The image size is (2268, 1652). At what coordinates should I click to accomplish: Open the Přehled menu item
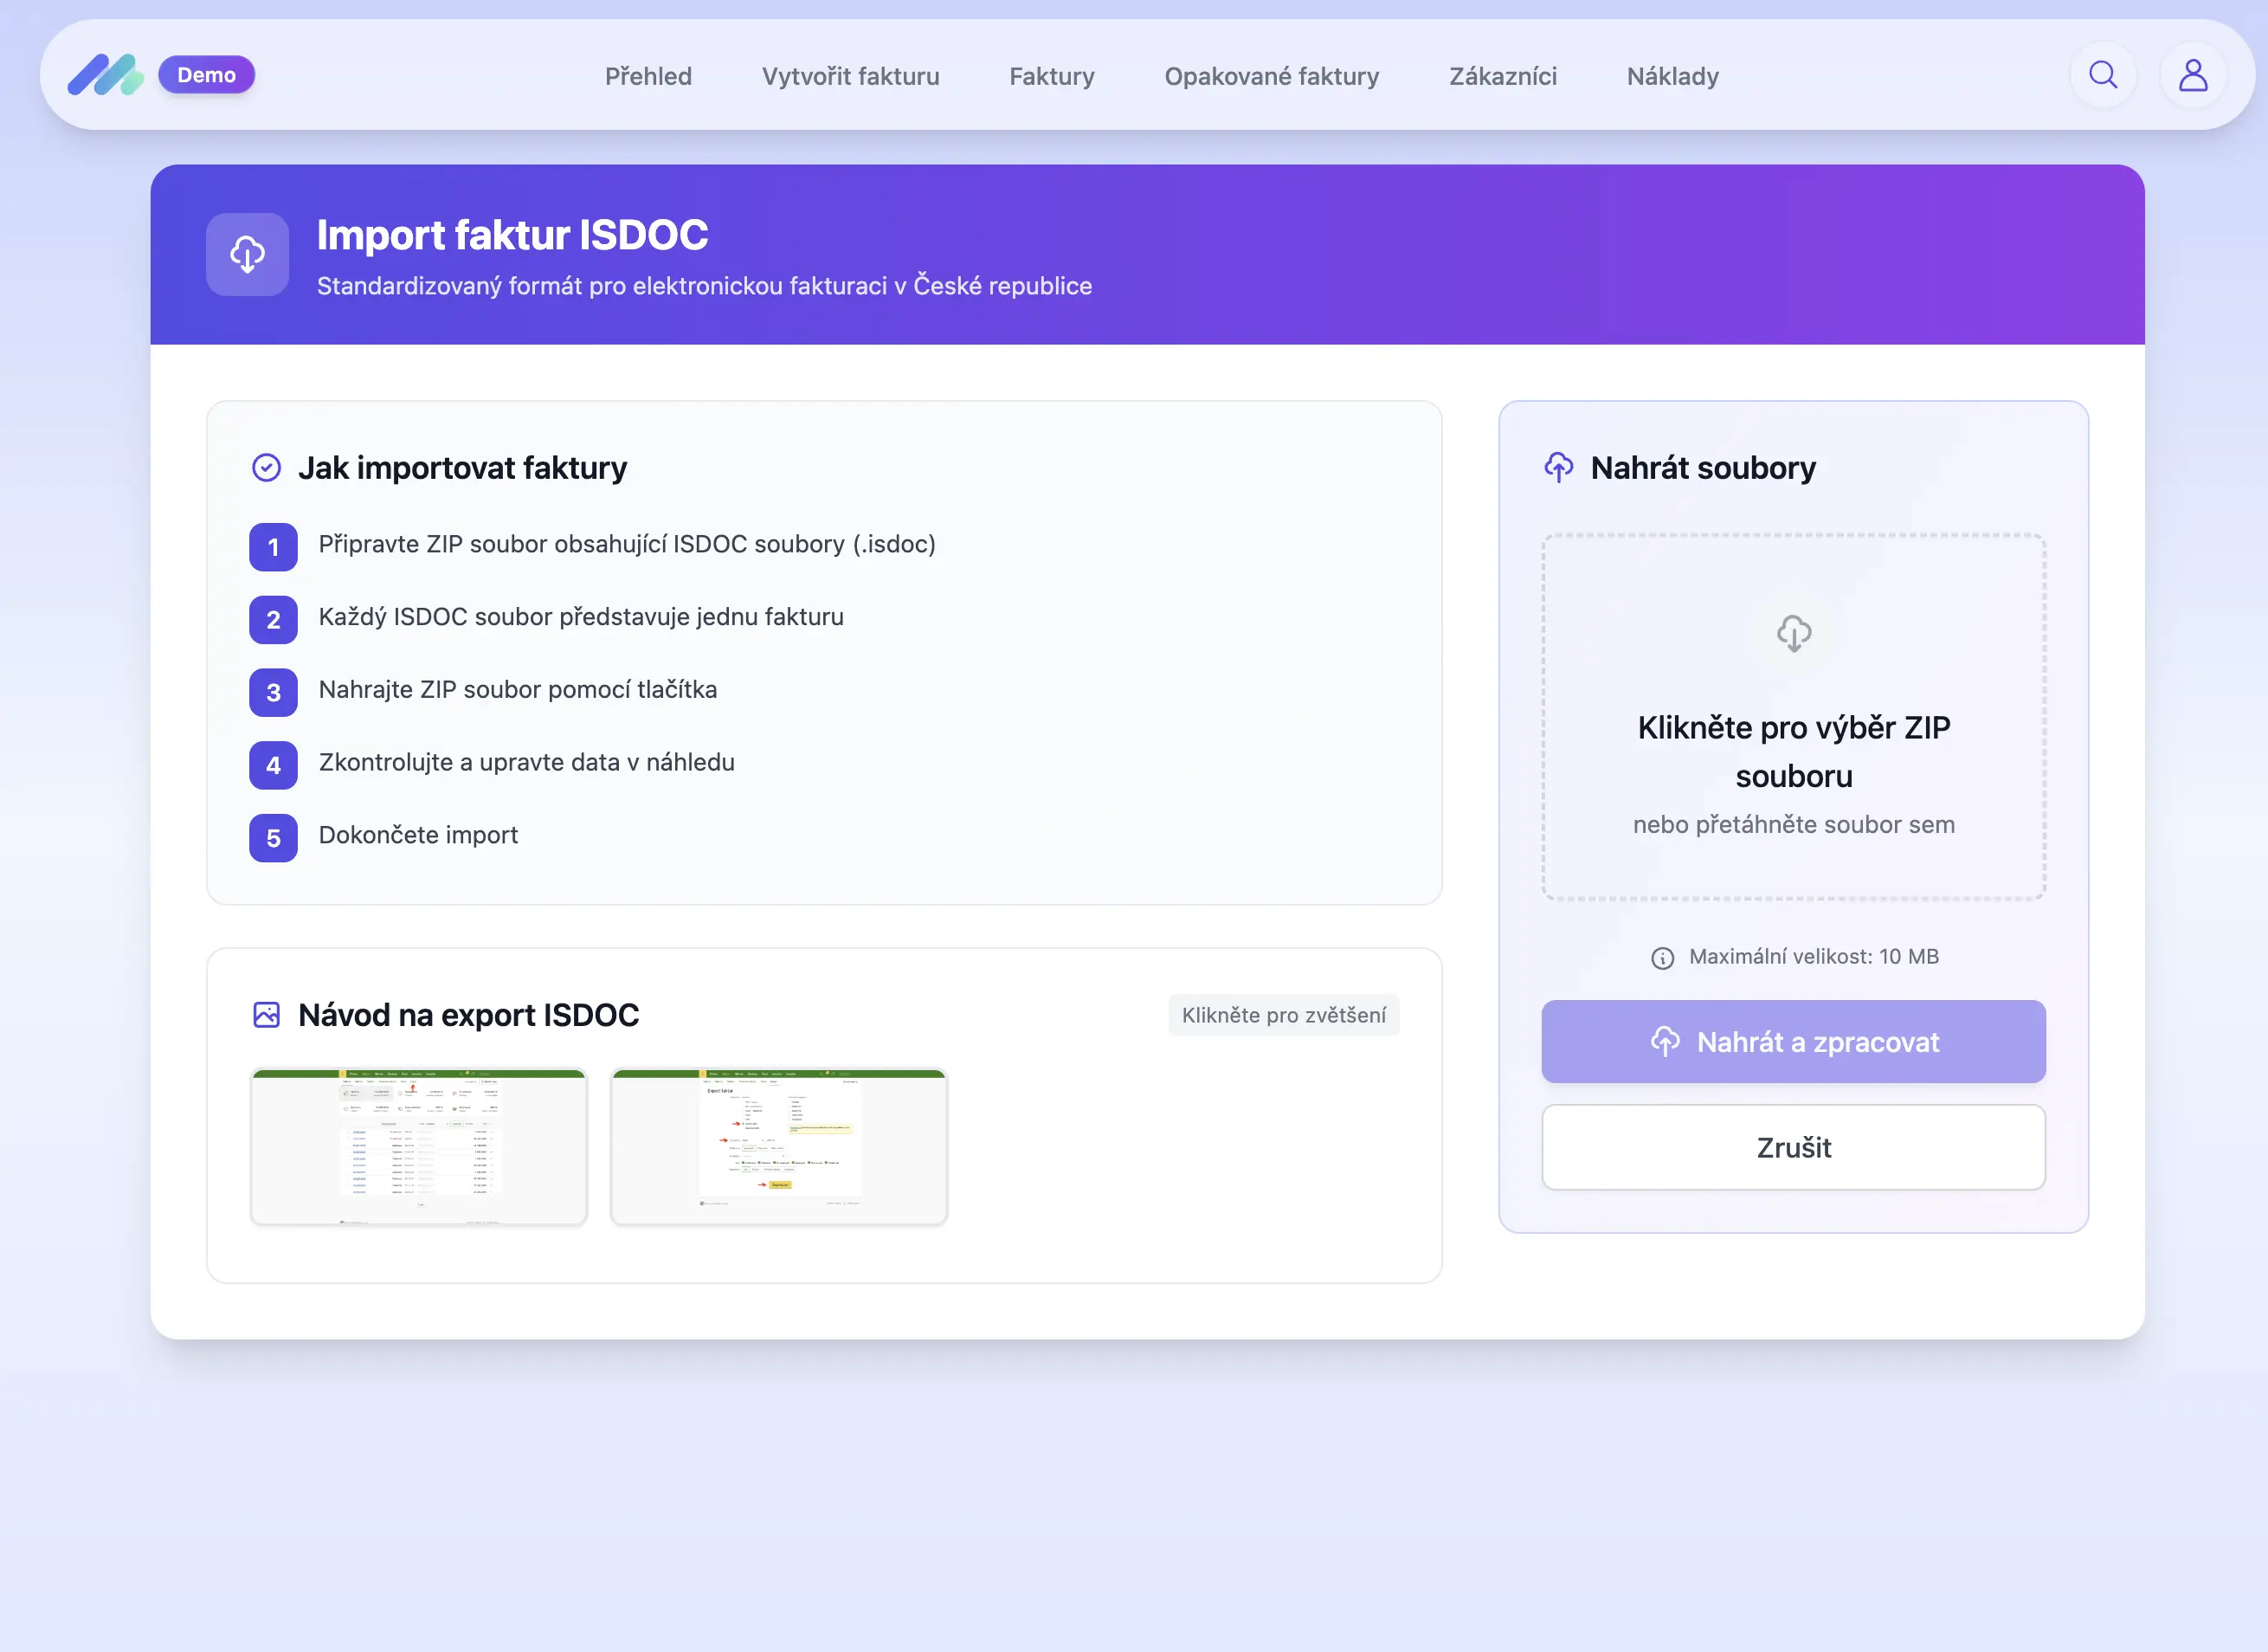pos(648,76)
